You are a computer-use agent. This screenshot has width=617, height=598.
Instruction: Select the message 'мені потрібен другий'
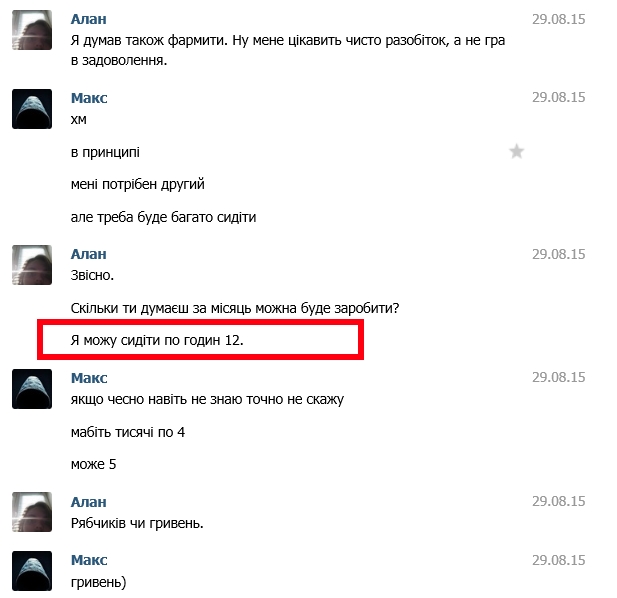[x=138, y=184]
